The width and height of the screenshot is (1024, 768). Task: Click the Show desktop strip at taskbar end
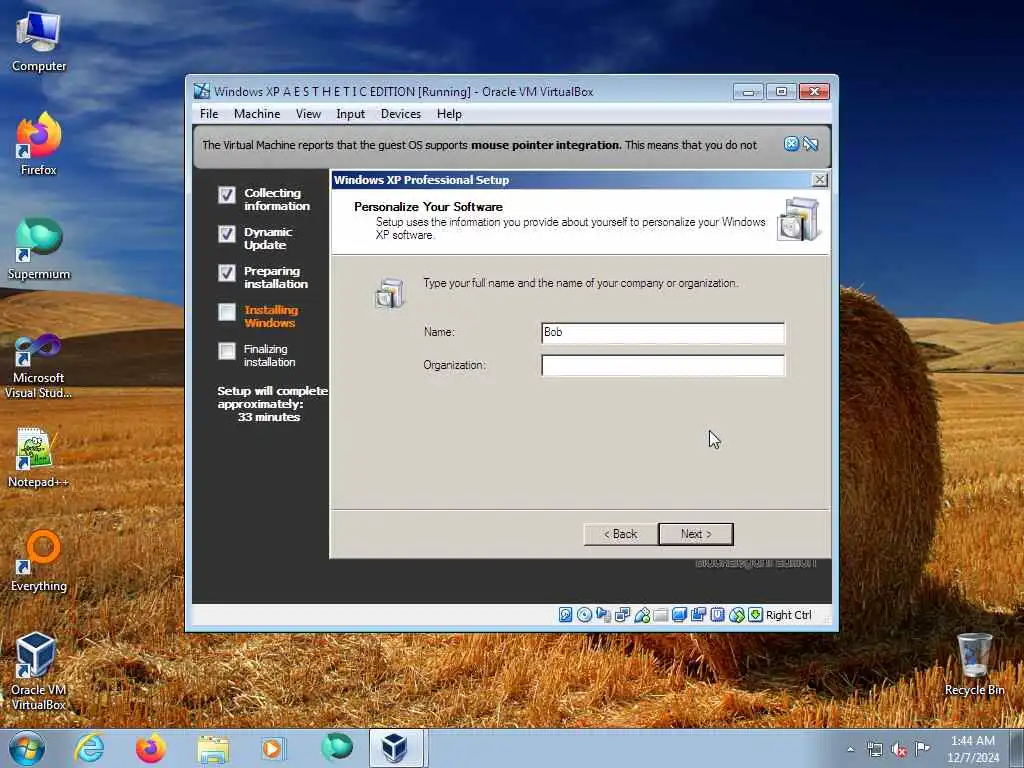[1019, 749]
